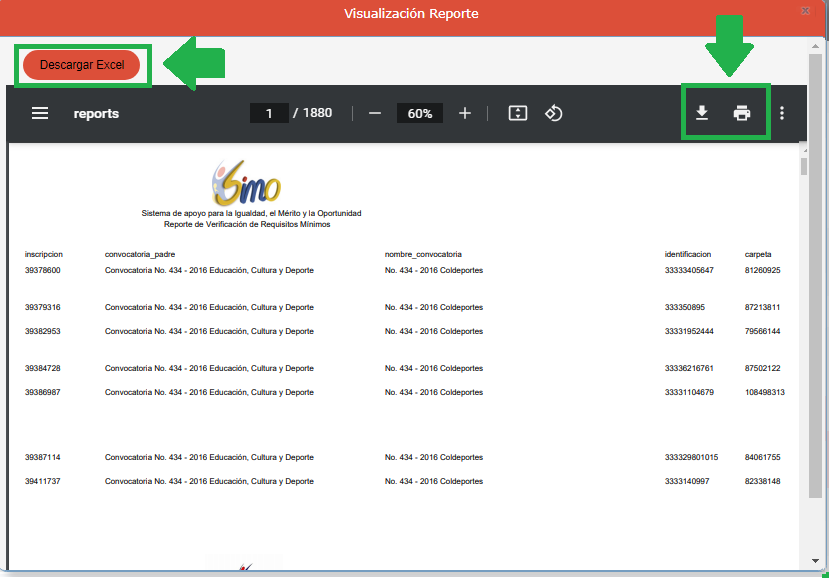Viewport: 829px width, 578px height.
Task: Print the report
Action: tap(742, 114)
